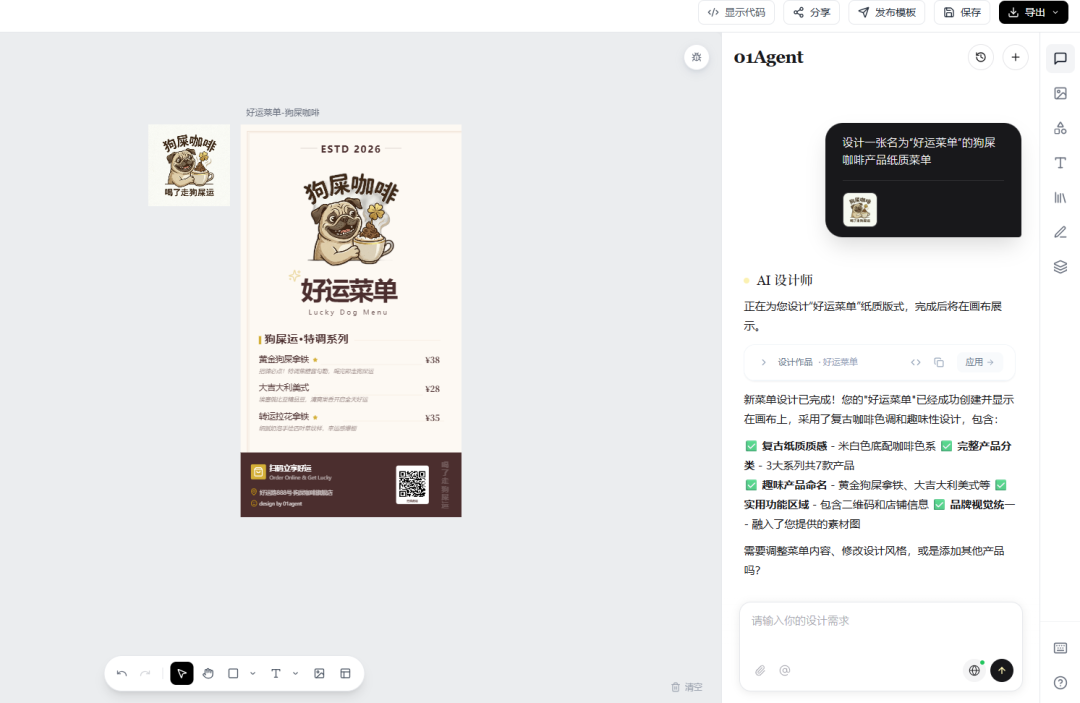
Task: Select the 狗屎咖啡 logo image on canvas
Action: tap(189, 165)
